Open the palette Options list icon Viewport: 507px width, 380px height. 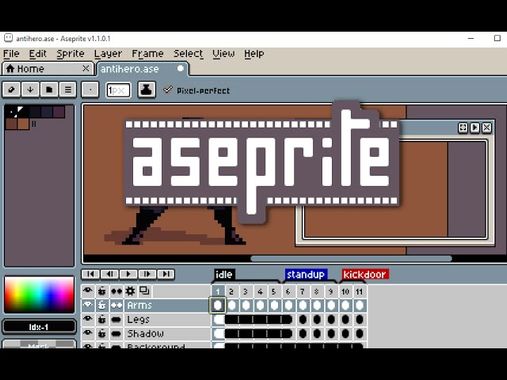point(68,90)
